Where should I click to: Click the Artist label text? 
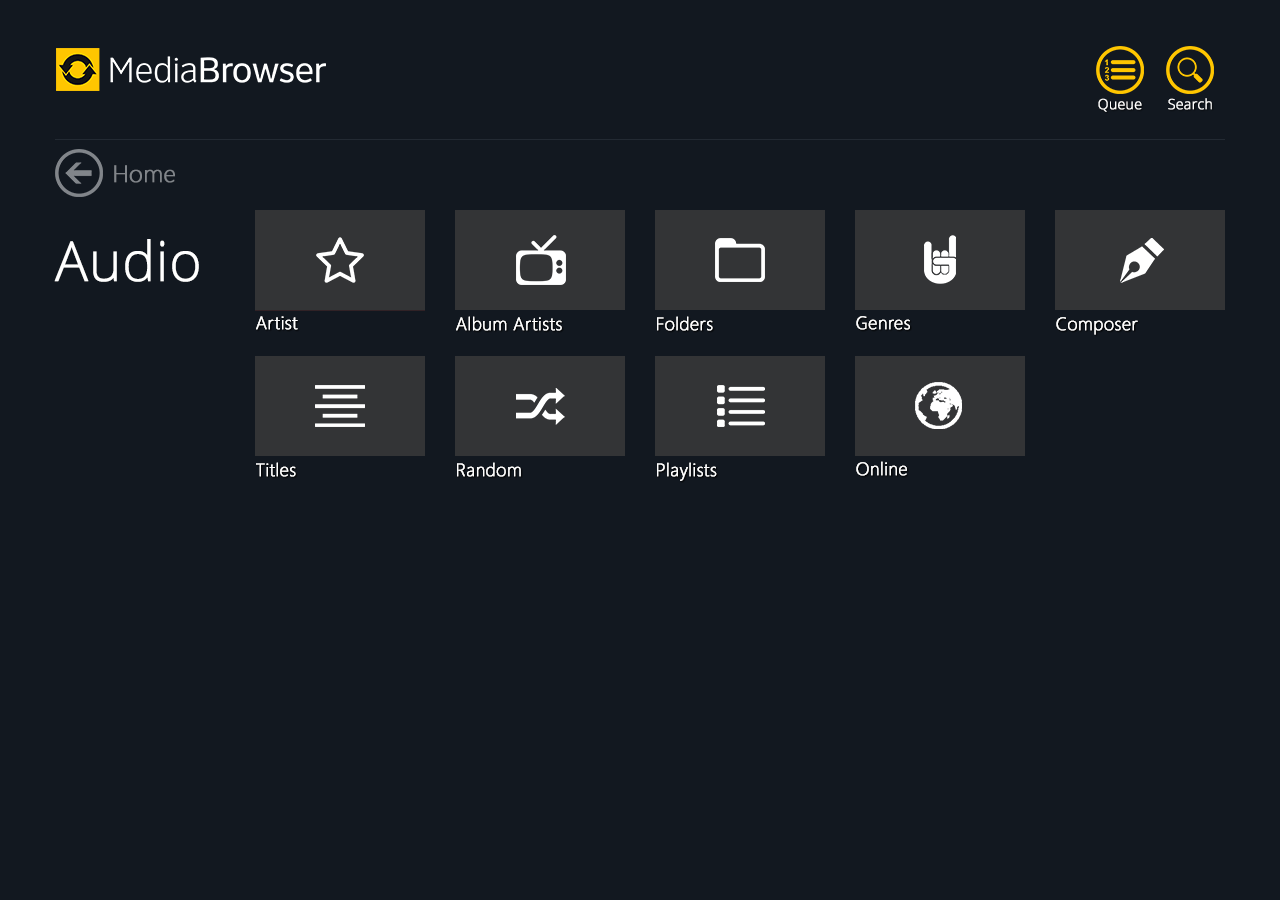[277, 324]
